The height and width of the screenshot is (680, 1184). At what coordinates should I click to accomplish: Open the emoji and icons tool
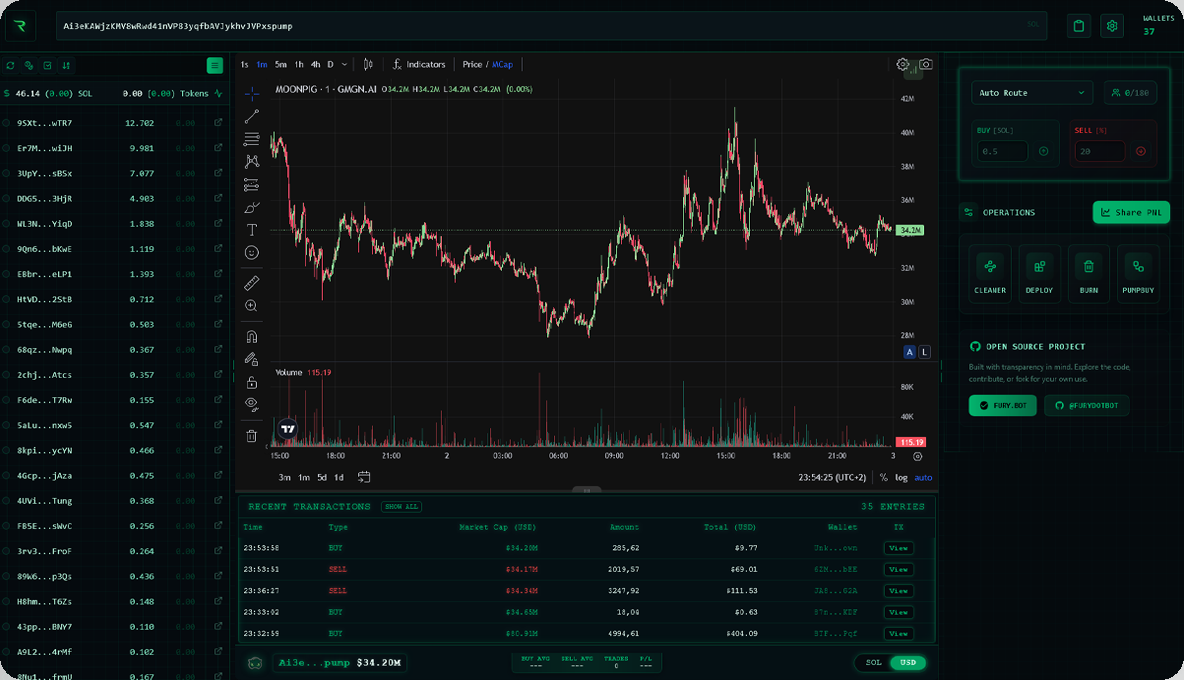coord(251,253)
